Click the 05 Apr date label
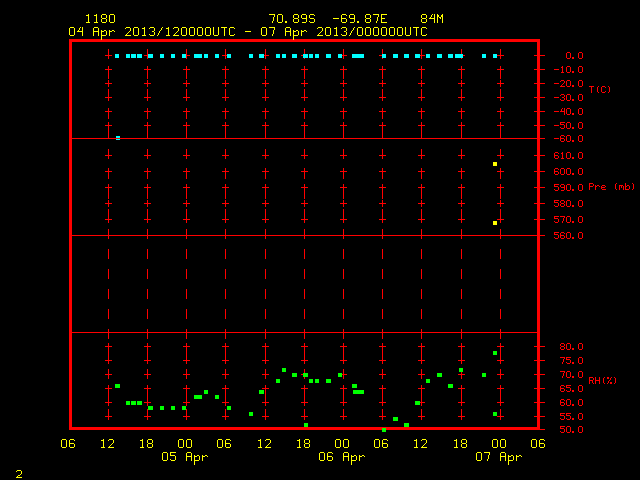The image size is (640, 480). click(x=184, y=457)
